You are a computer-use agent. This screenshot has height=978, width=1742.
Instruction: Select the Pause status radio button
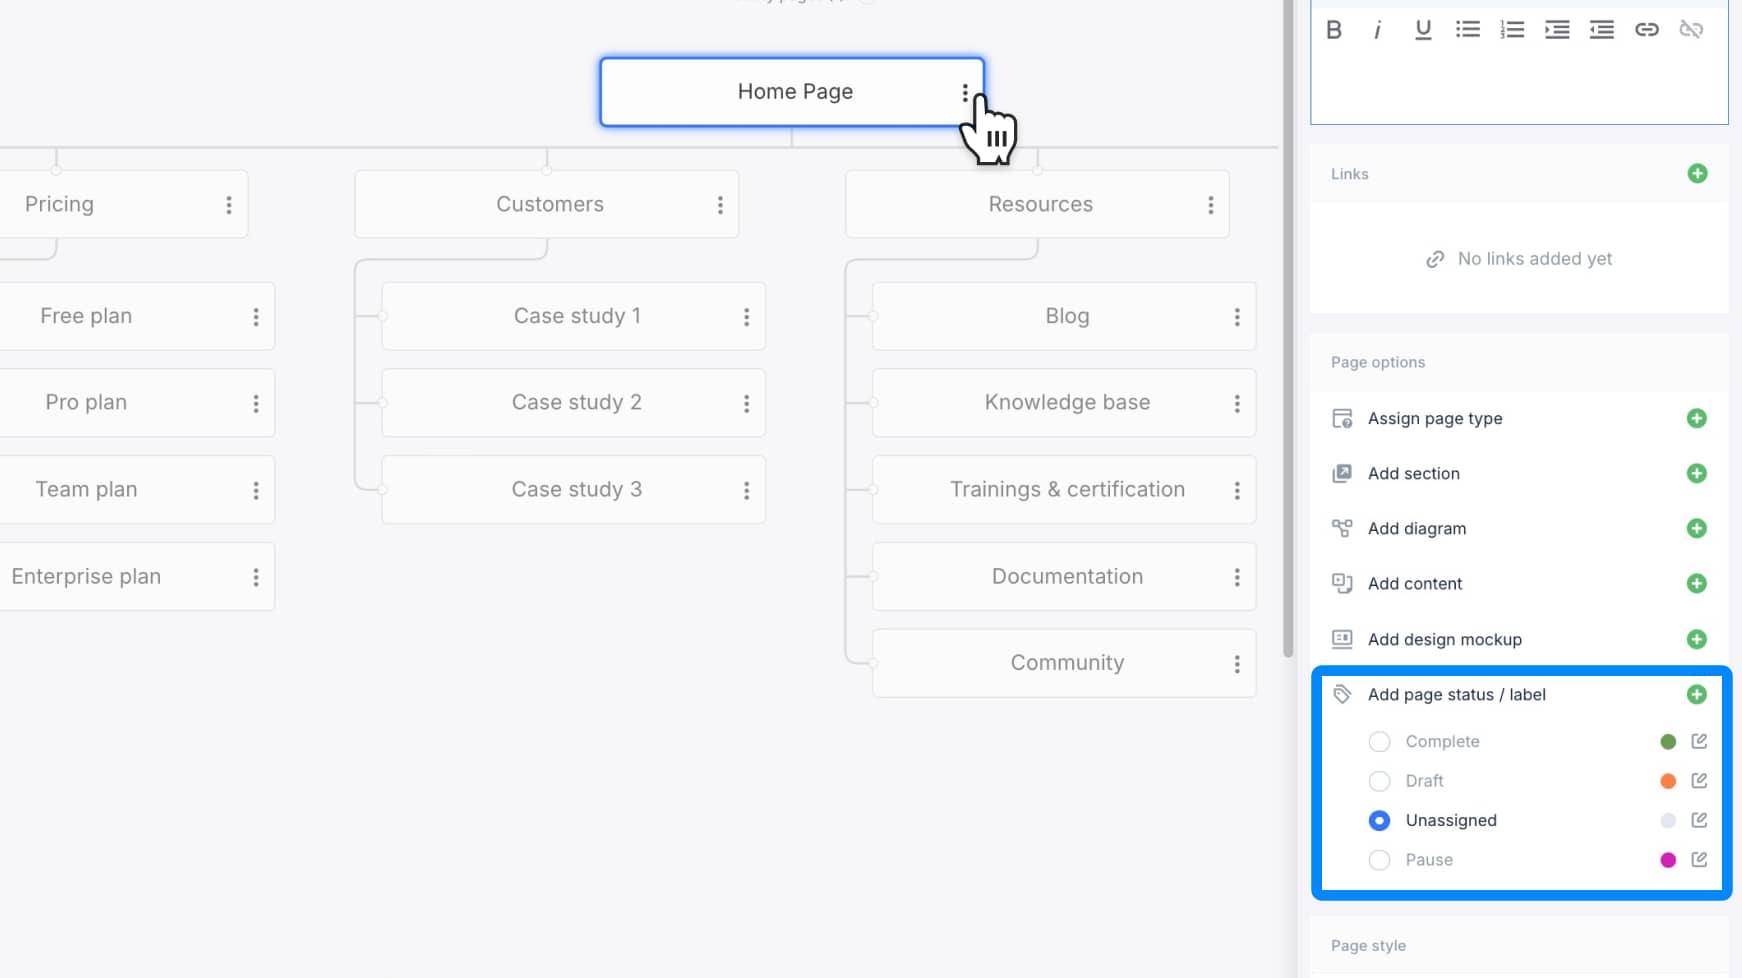click(x=1379, y=860)
